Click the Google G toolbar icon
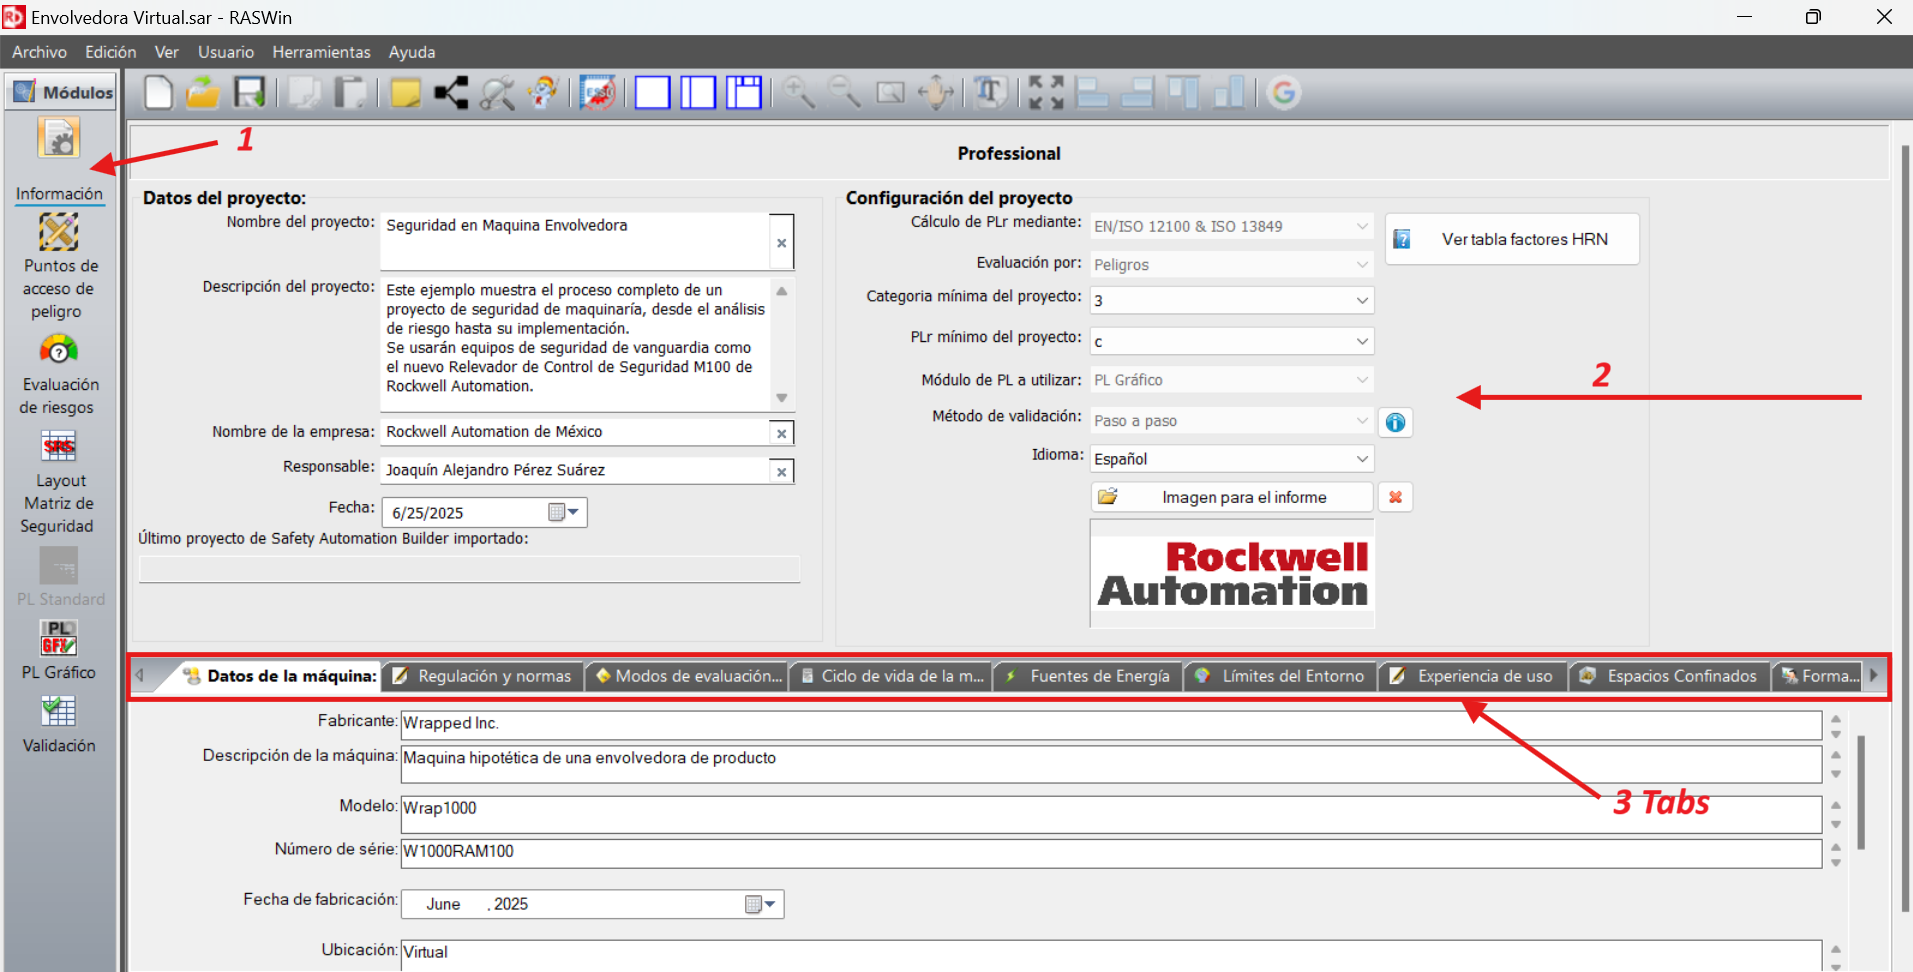Viewport: 1913px width, 972px height. (x=1284, y=93)
